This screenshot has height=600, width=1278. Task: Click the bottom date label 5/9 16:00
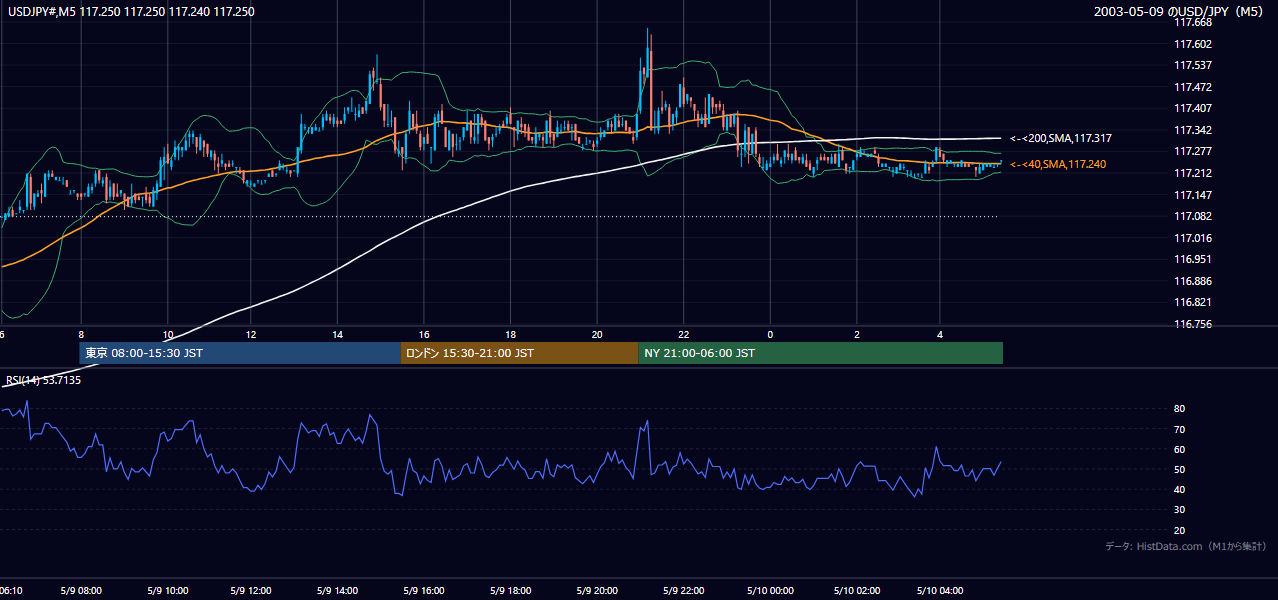424,591
